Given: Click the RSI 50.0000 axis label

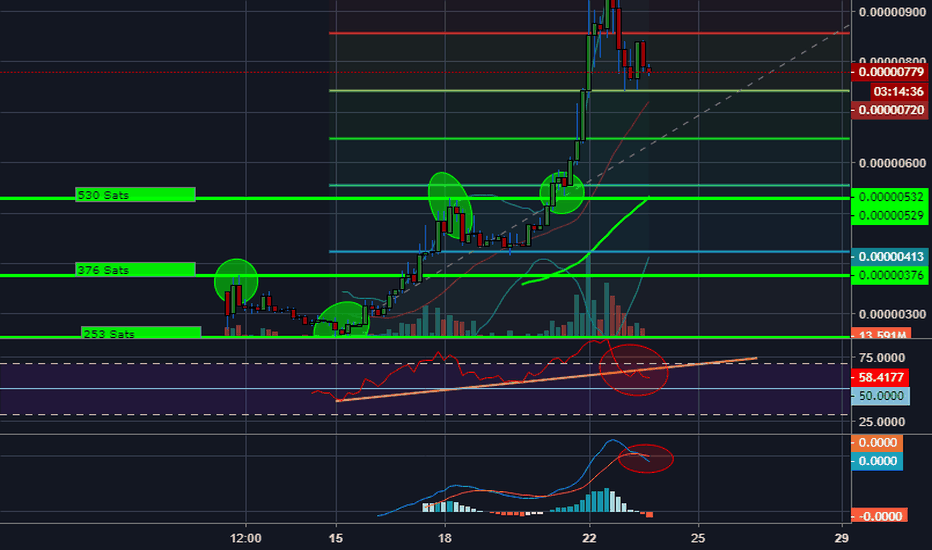Looking at the screenshot, I should coord(880,396).
